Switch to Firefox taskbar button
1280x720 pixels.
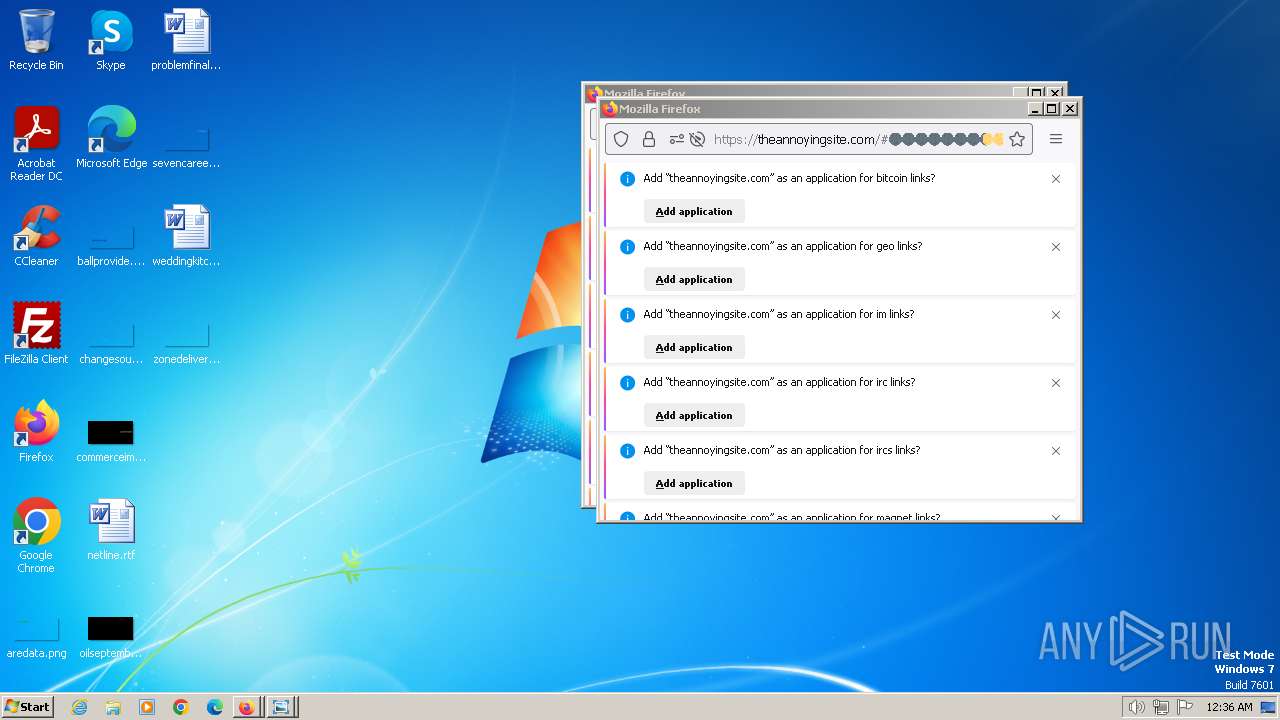tap(247, 707)
